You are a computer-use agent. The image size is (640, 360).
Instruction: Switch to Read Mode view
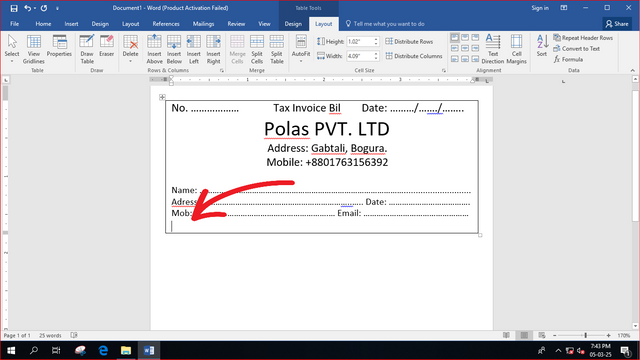point(506,336)
